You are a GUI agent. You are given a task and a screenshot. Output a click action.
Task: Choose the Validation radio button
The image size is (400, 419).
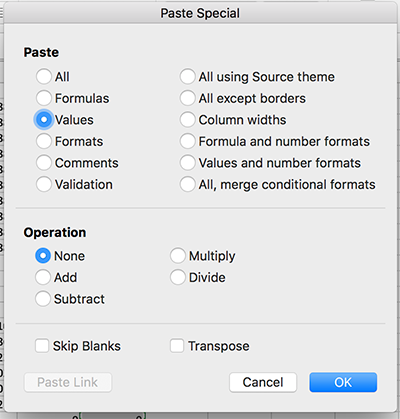click(x=44, y=184)
